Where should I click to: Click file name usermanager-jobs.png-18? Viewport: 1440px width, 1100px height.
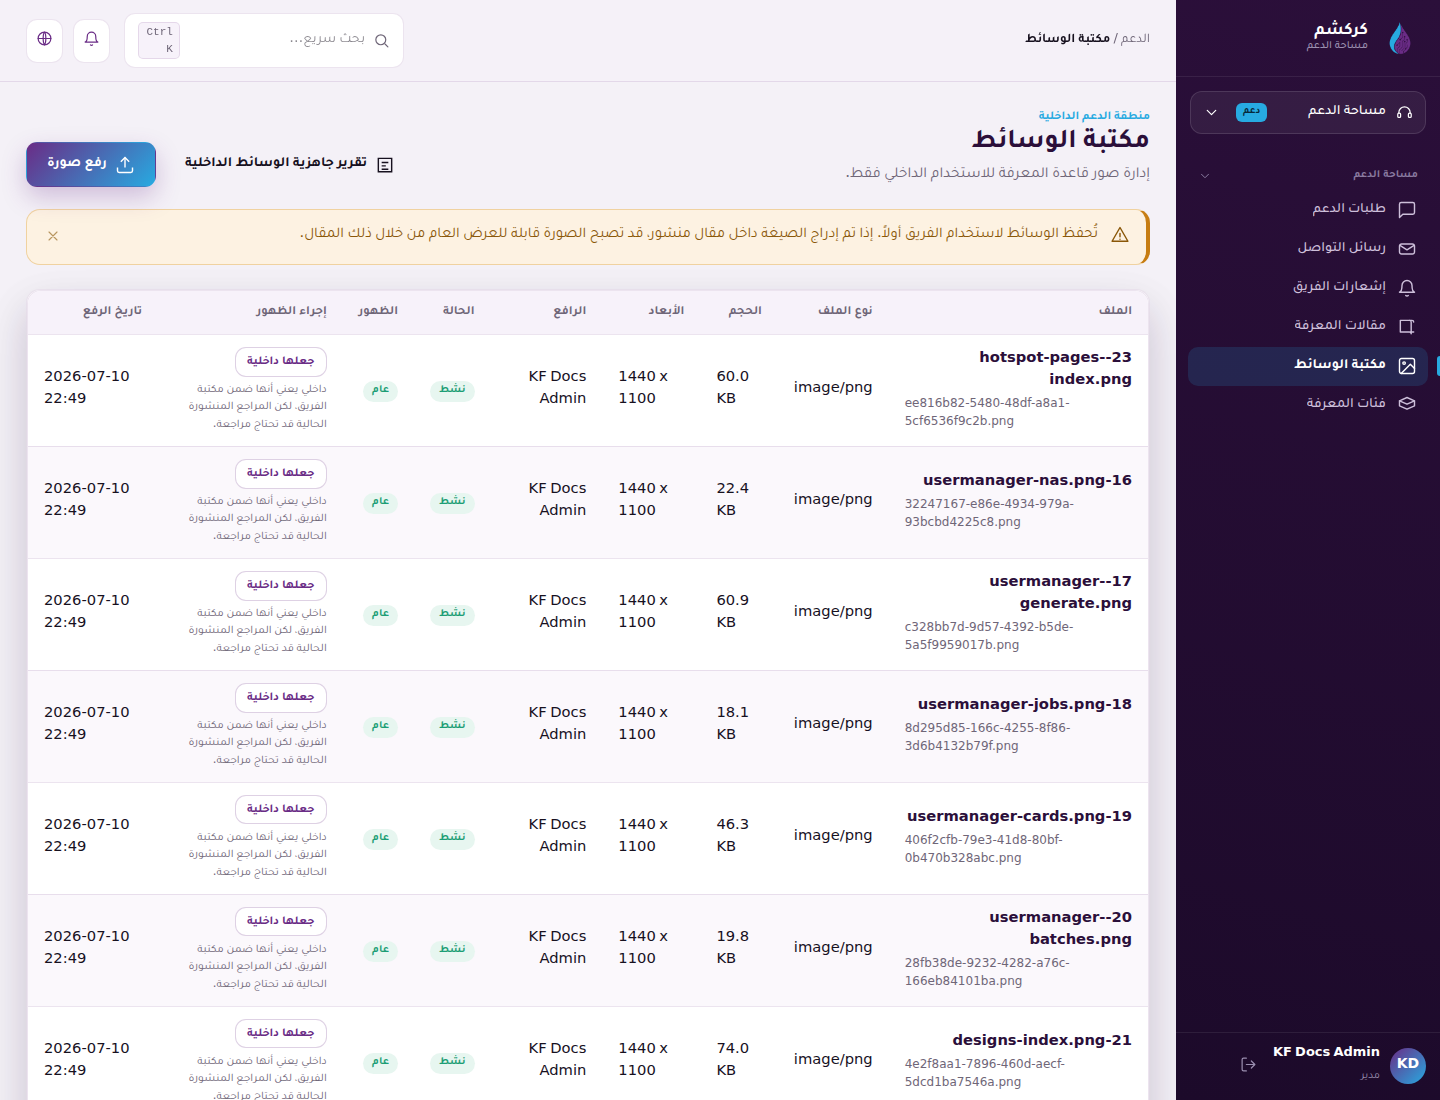pyautogui.click(x=1025, y=704)
